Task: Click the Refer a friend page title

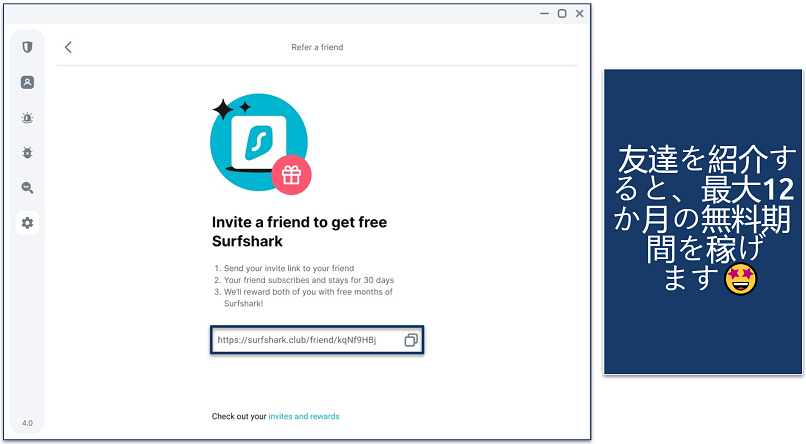Action: [x=317, y=47]
